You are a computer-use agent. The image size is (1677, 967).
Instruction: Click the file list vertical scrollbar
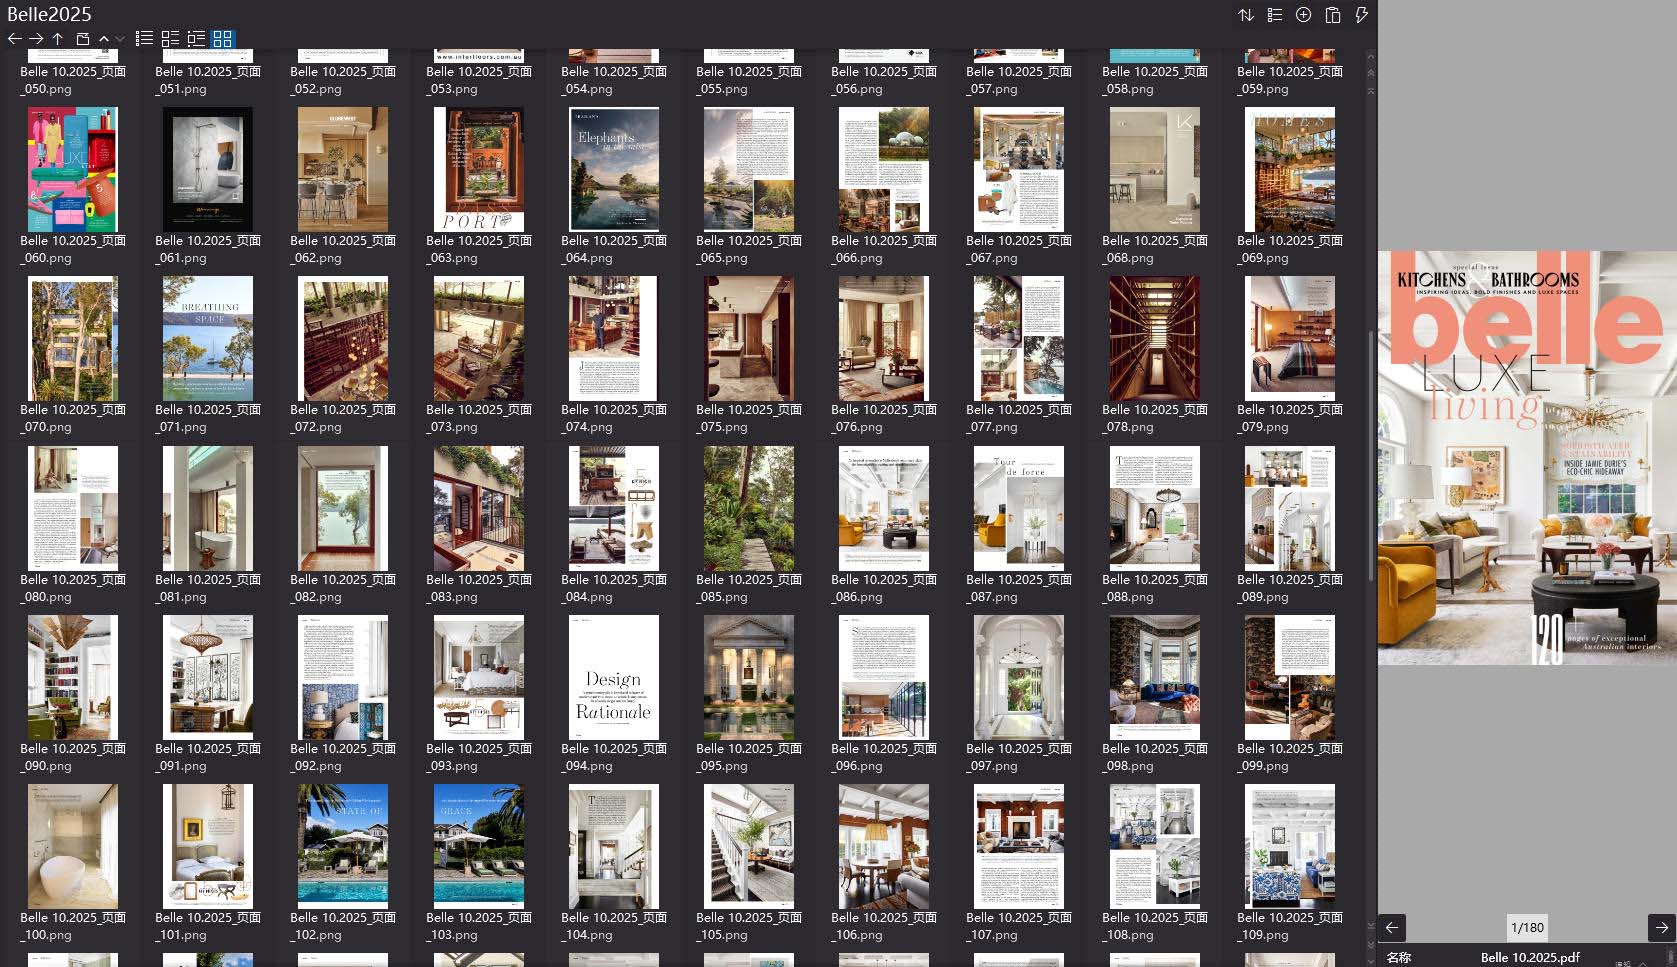click(1370, 450)
